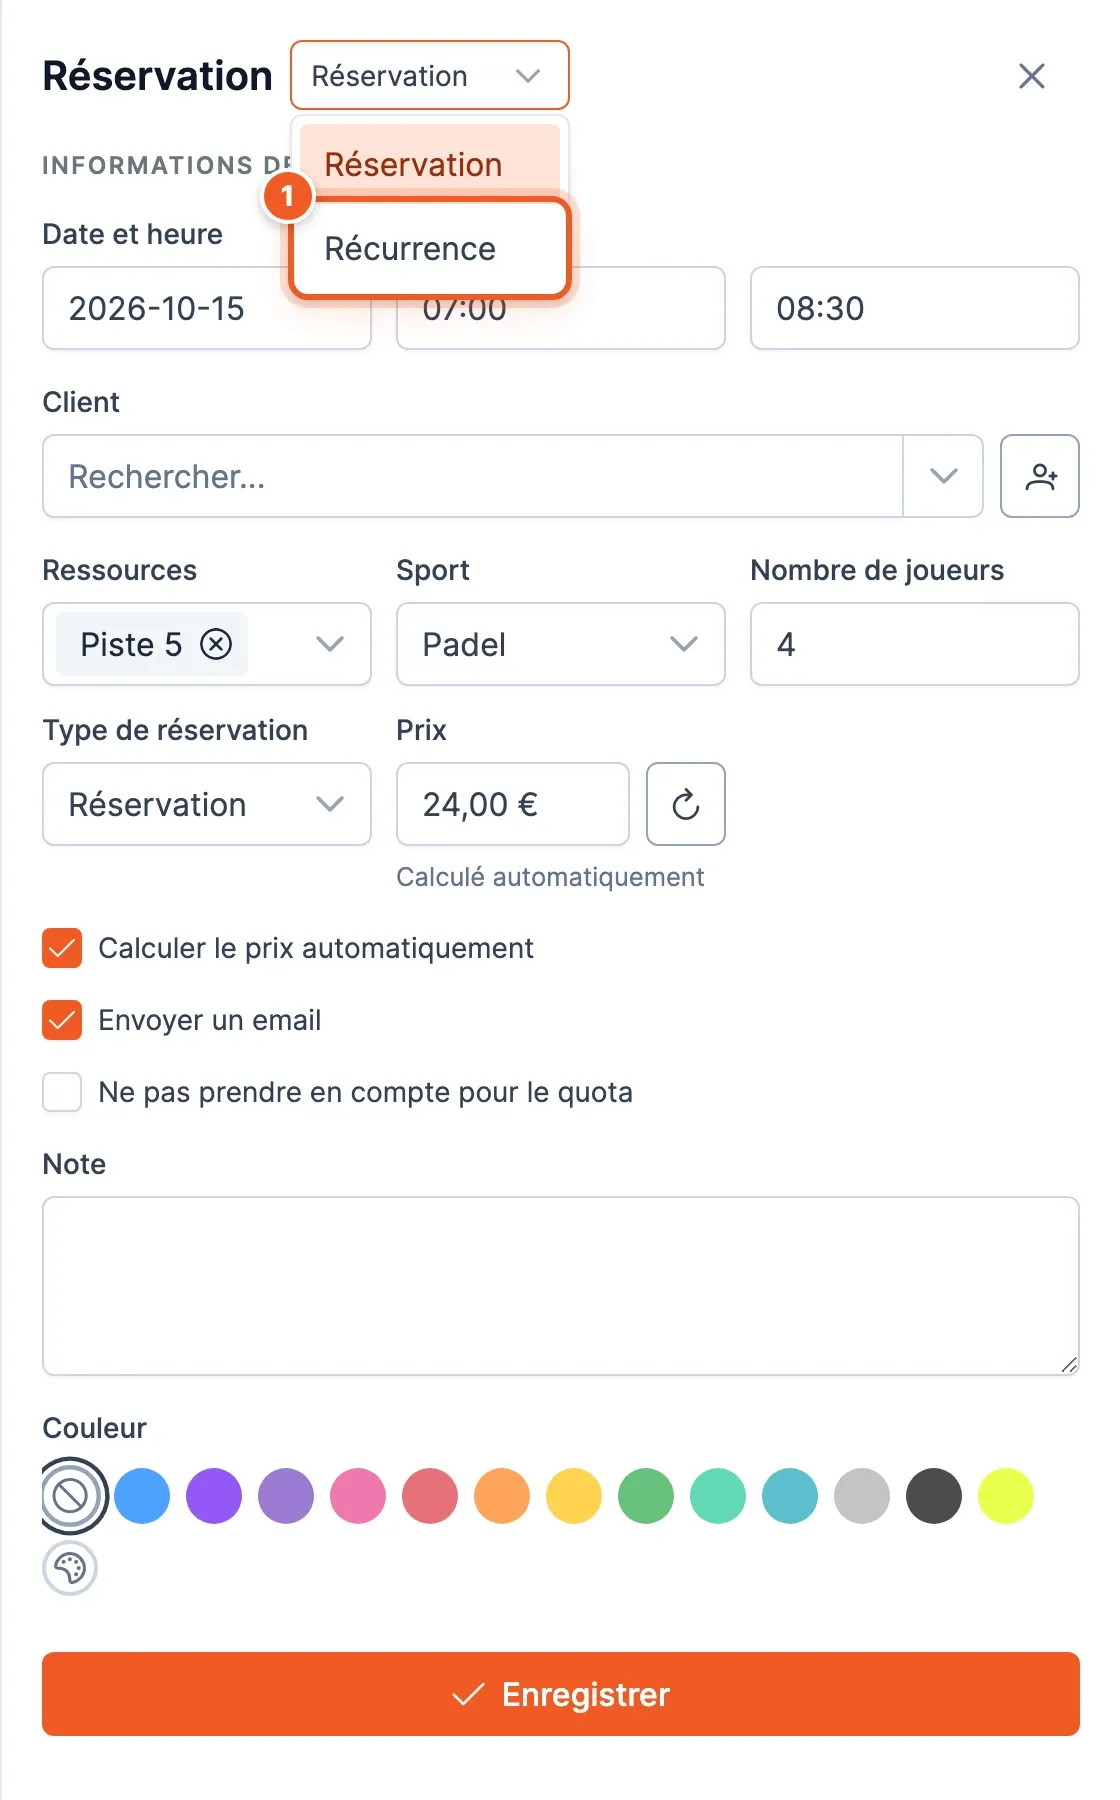
Task: Remove Piste 5 with the x icon
Action: [x=216, y=644]
